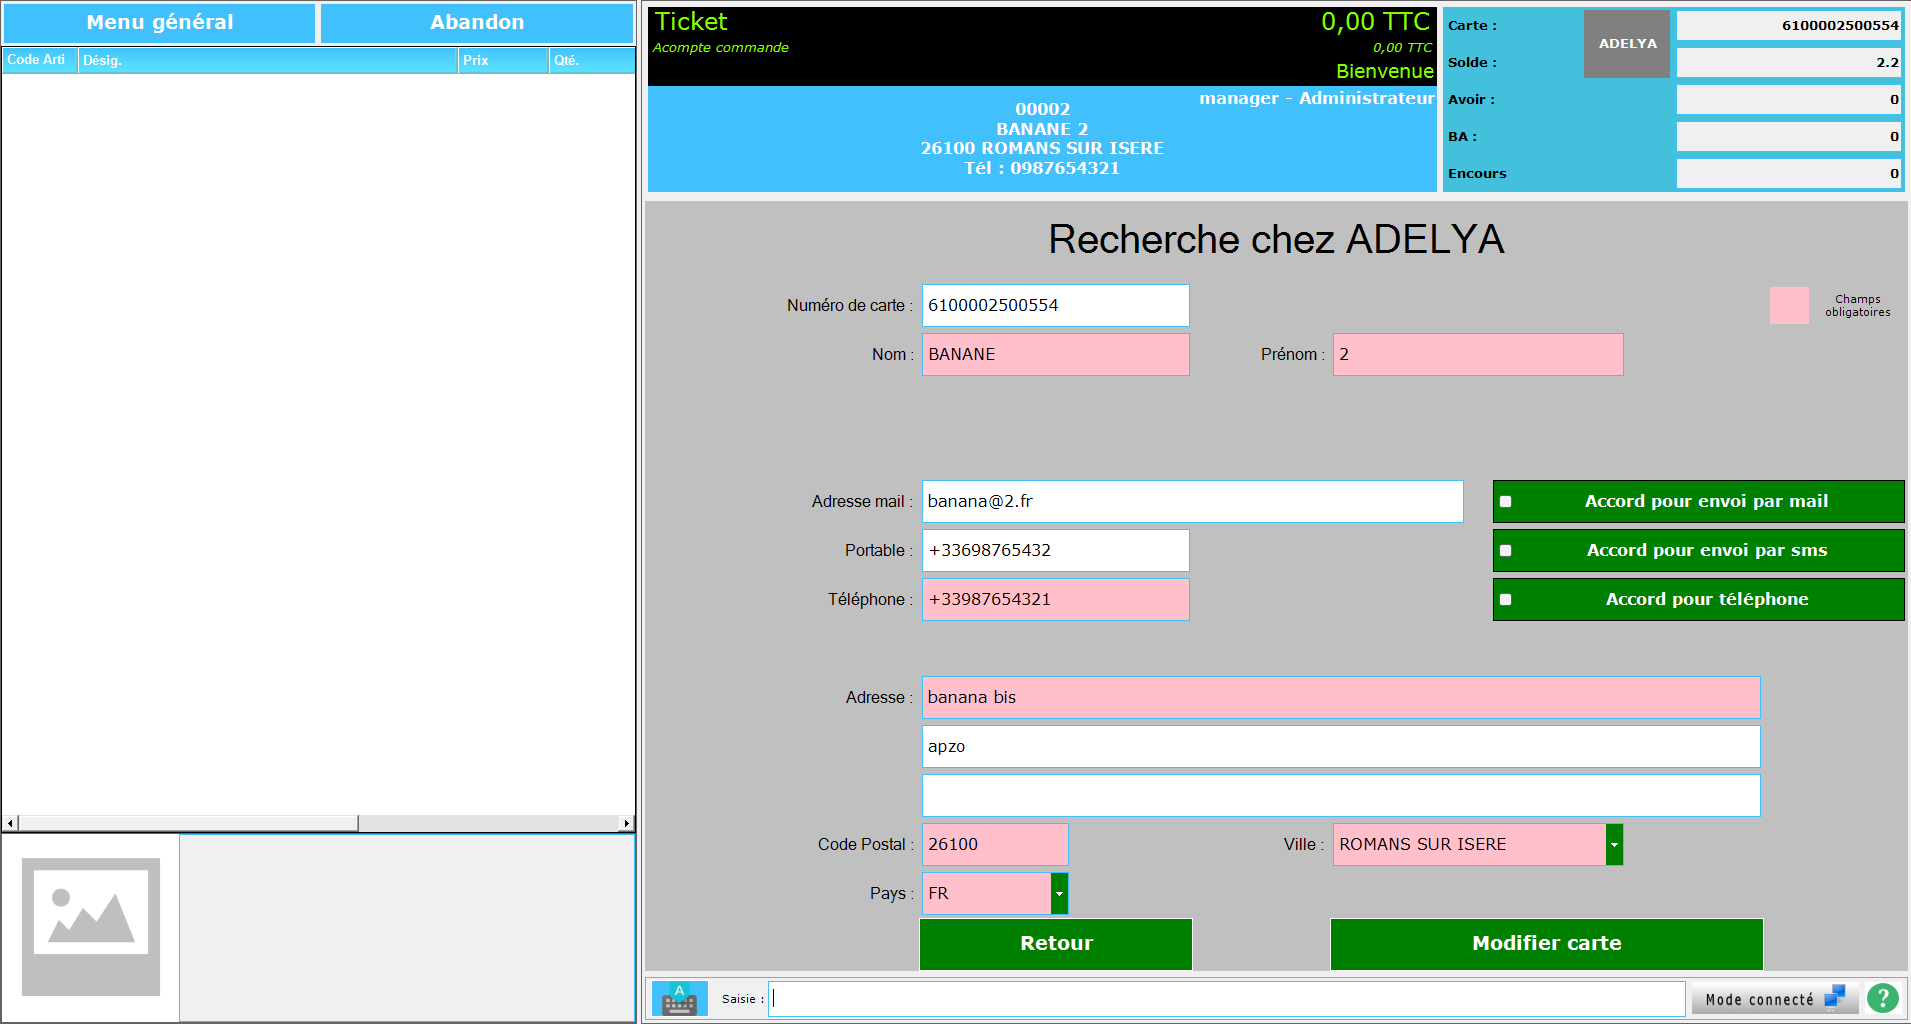Open Menu général
This screenshot has height=1024, width=1911.
[160, 23]
